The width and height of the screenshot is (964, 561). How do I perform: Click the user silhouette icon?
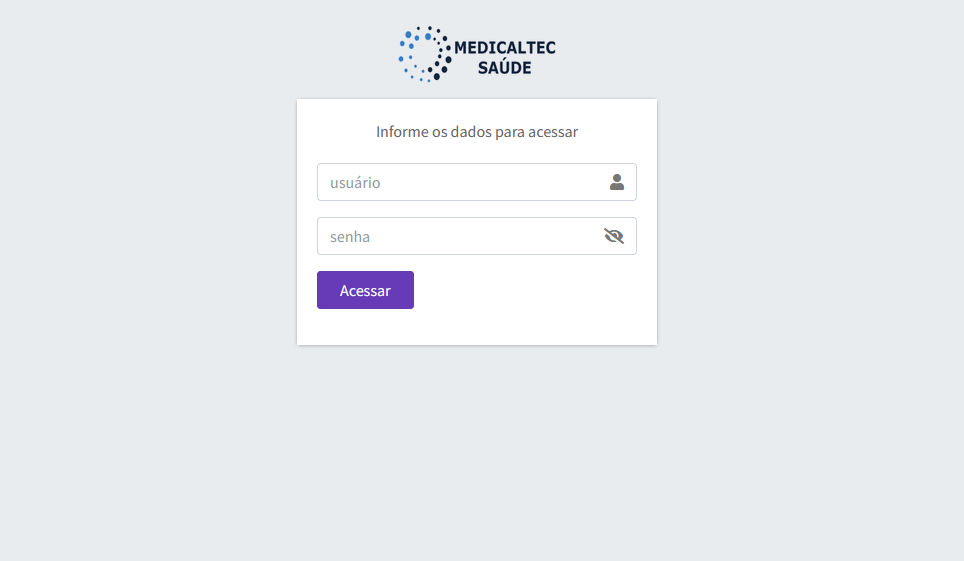coord(617,182)
